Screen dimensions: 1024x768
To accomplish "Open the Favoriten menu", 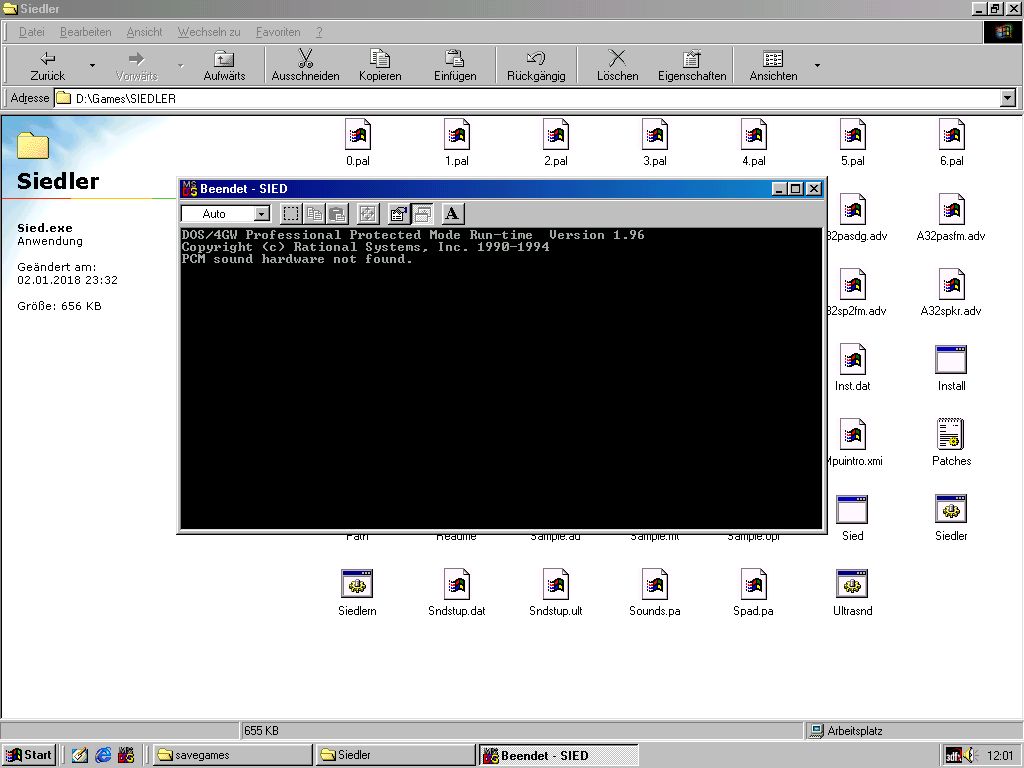I will (278, 32).
